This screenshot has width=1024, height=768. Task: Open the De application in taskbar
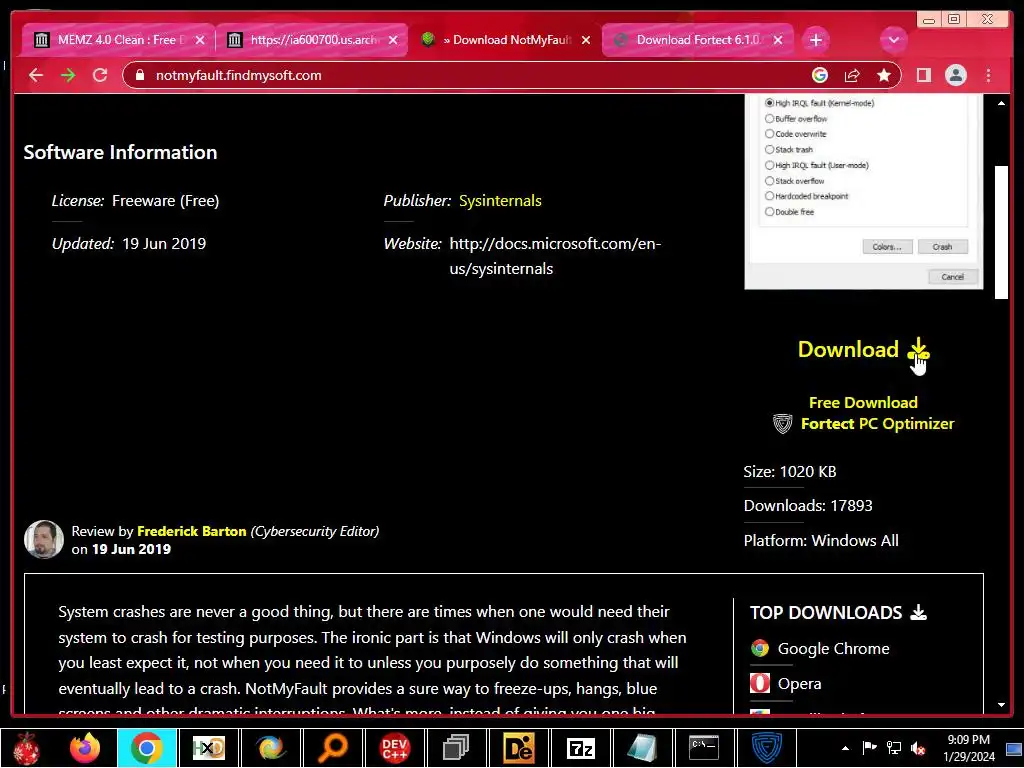click(518, 748)
